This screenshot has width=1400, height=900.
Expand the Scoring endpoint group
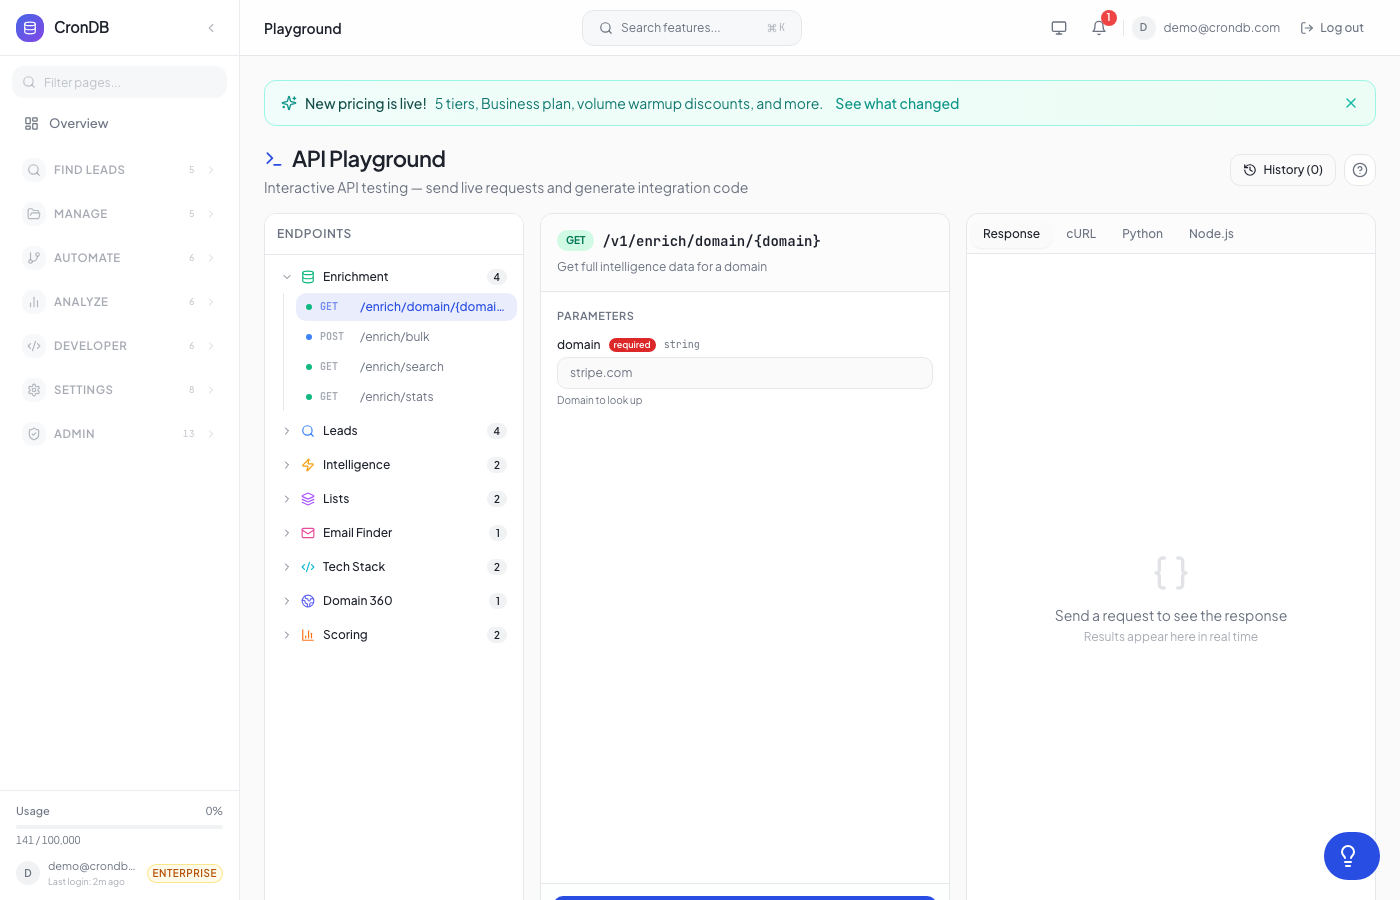[287, 635]
